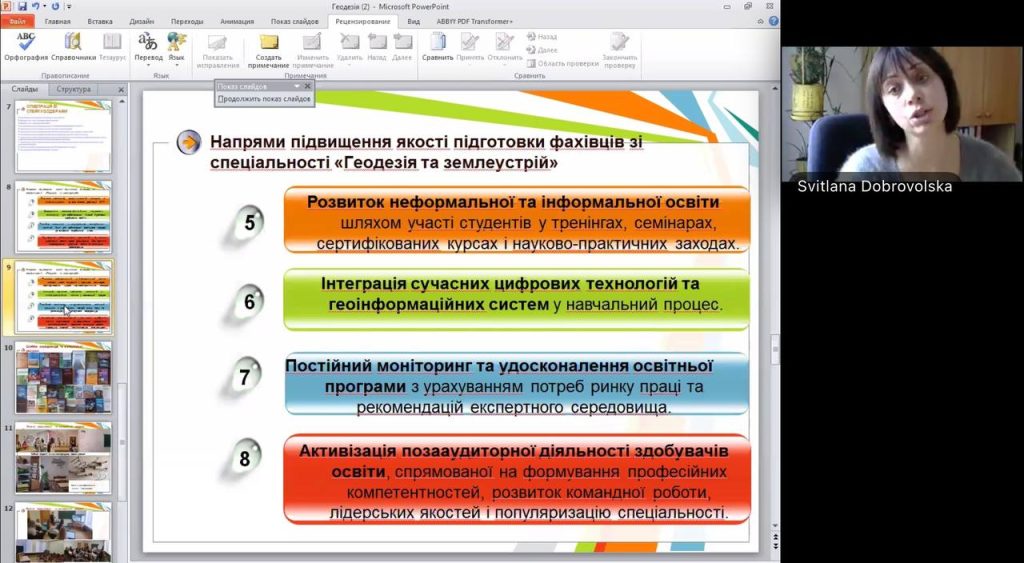This screenshot has width=1024, height=563.
Task: Open the Тезаурус thesaurus tool
Action: (x=112, y=47)
